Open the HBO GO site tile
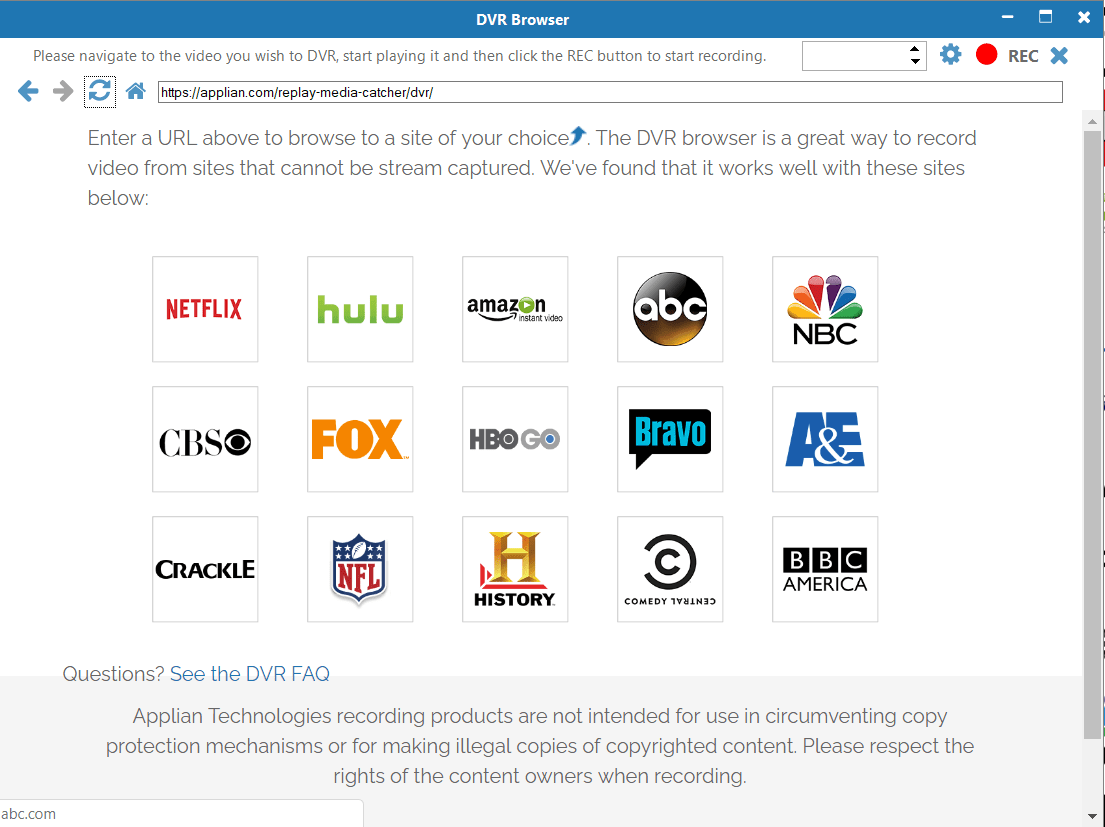This screenshot has height=827, width=1105. click(515, 439)
